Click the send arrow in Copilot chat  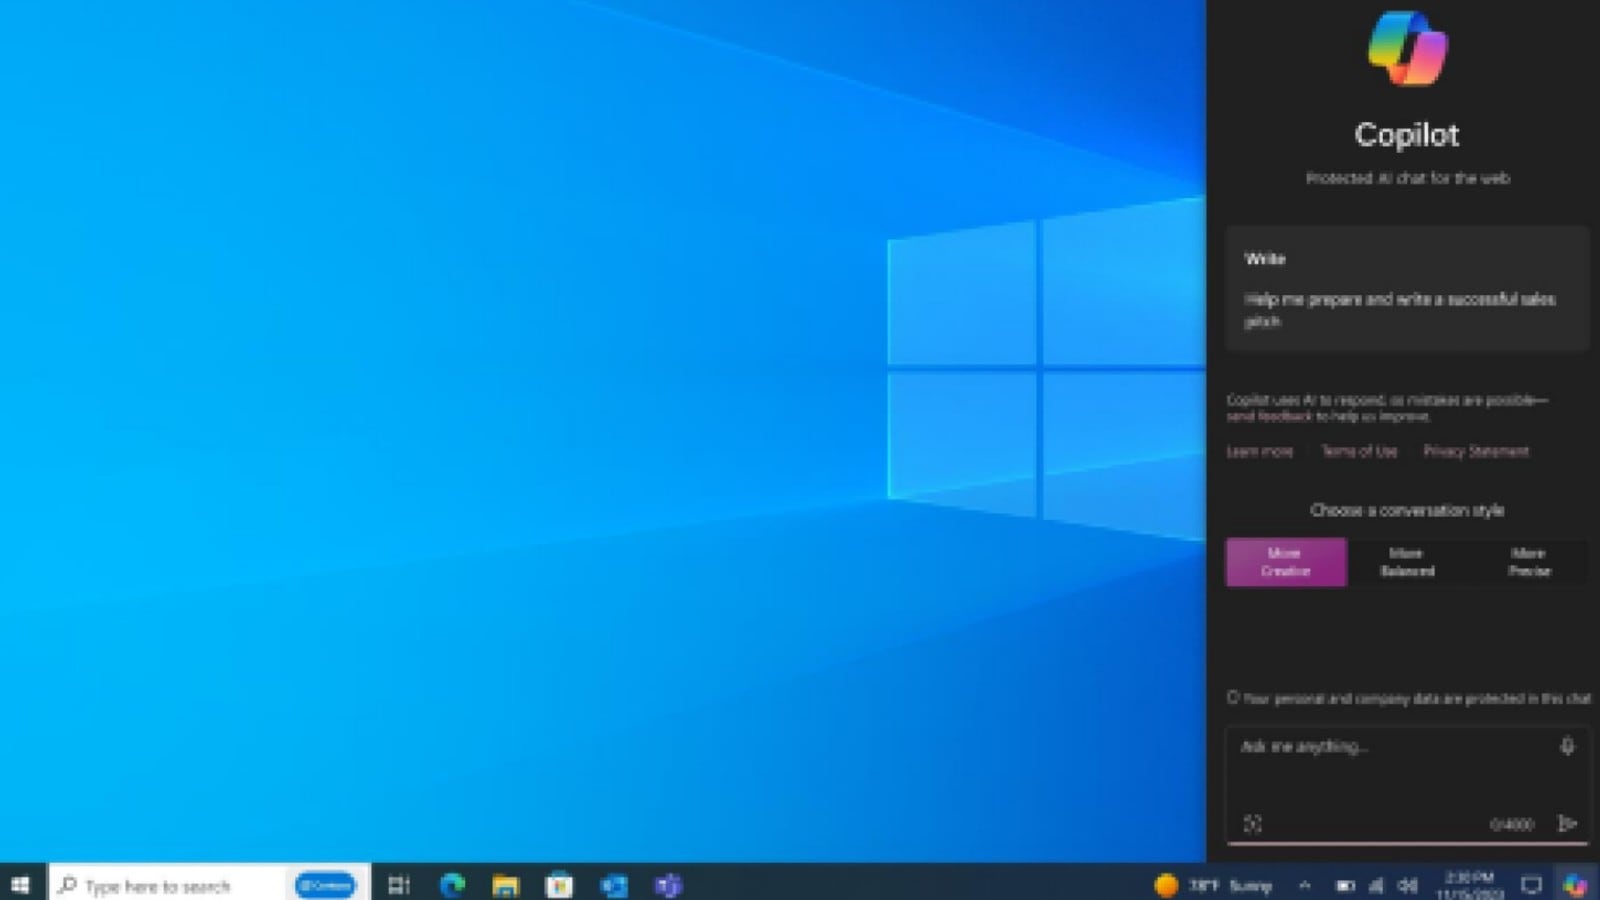tap(1567, 823)
